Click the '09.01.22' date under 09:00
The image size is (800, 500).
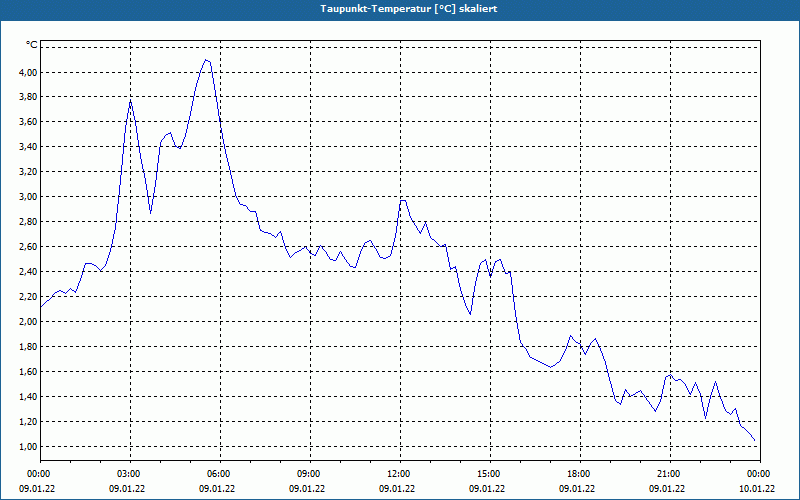[x=307, y=488]
